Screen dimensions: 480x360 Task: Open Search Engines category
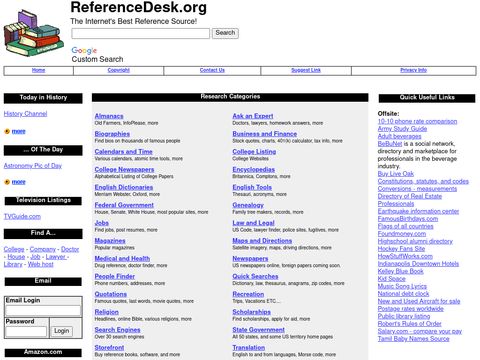click(117, 330)
